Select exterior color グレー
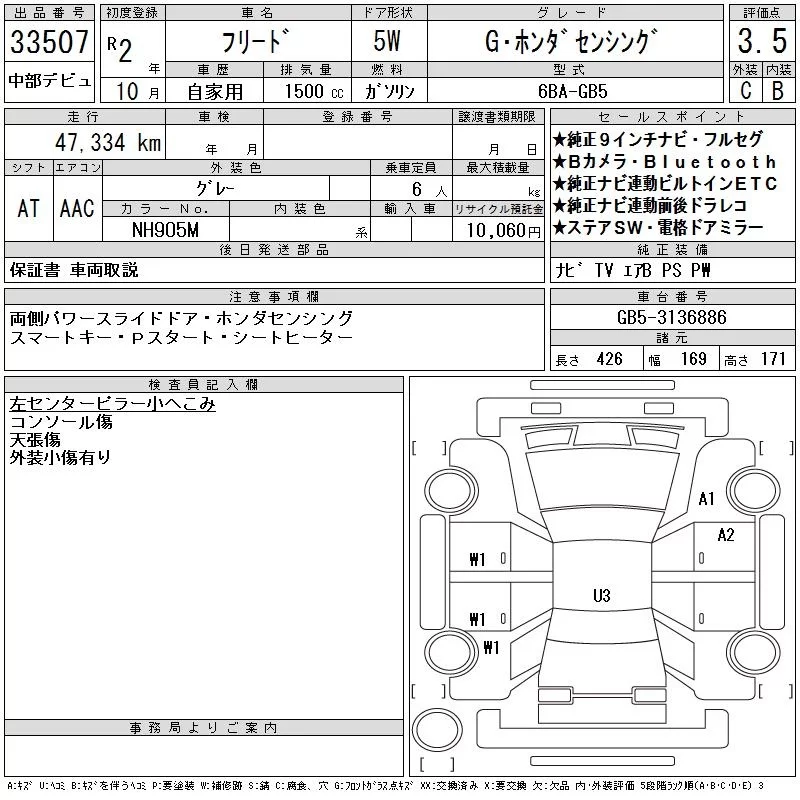 click(x=215, y=189)
